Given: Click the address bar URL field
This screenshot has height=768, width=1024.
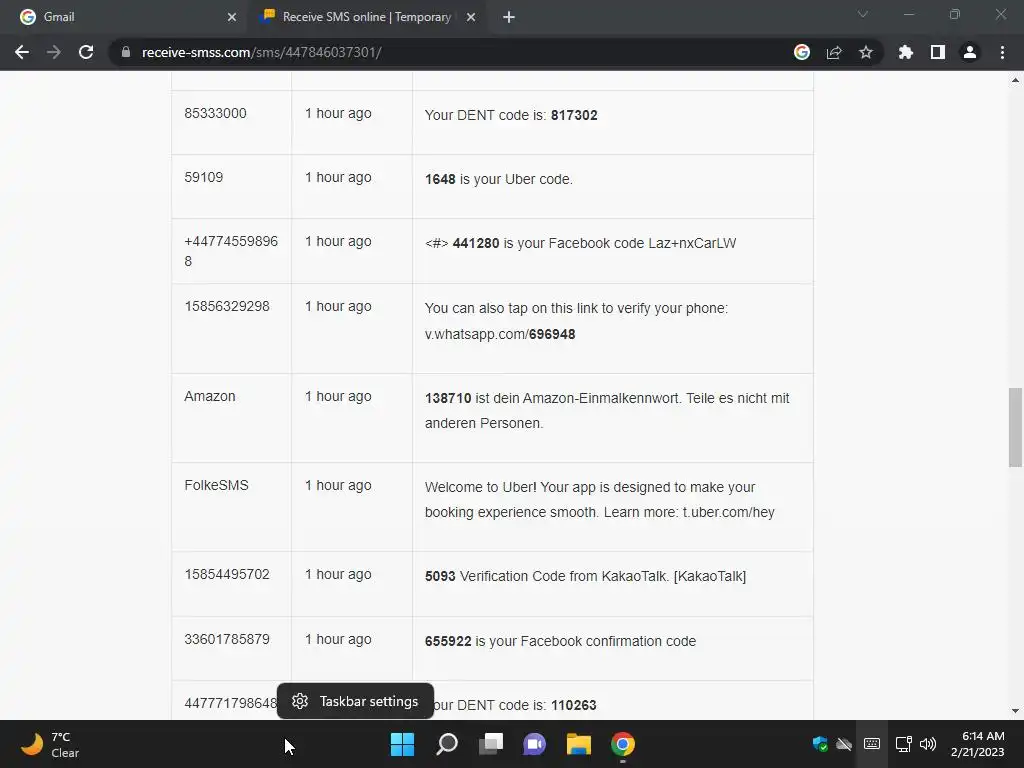Looking at the screenshot, I should (451, 52).
